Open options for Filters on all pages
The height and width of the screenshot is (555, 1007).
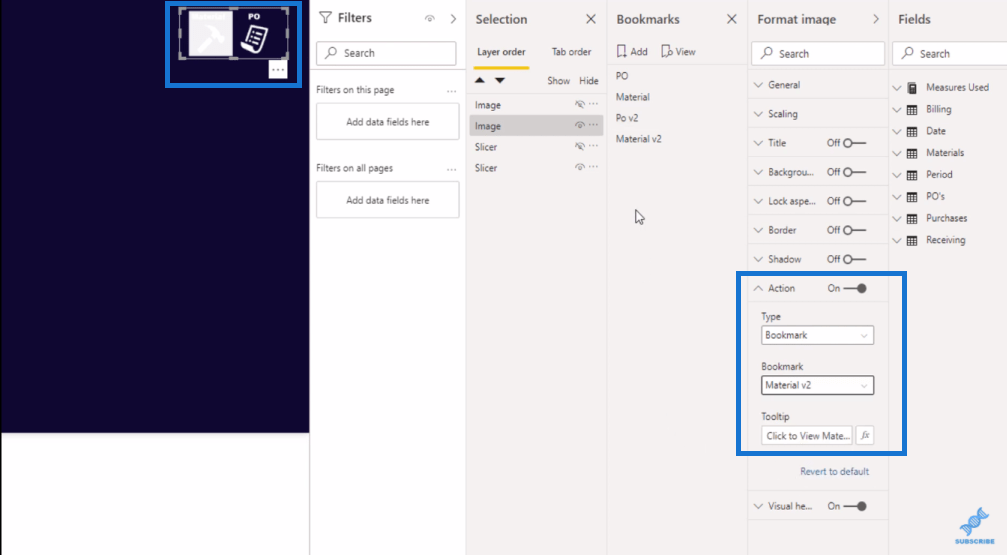[x=451, y=169]
